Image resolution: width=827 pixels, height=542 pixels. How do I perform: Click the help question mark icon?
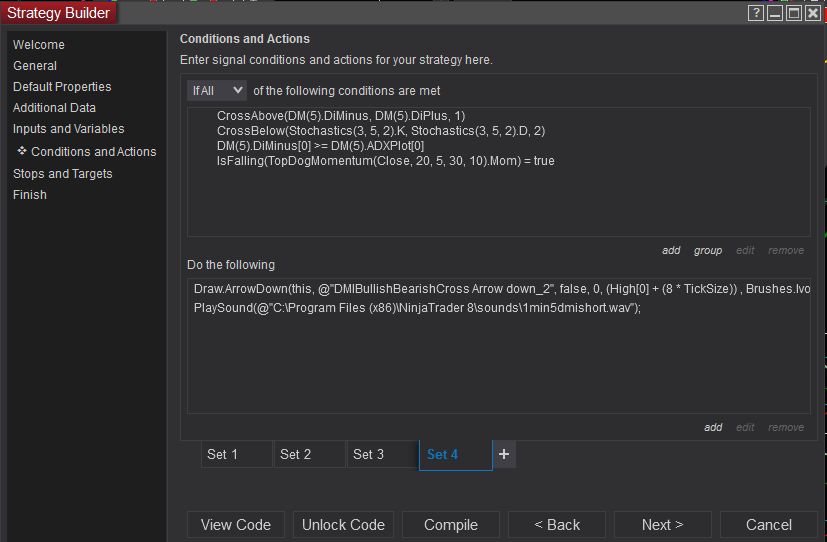pyautogui.click(x=756, y=13)
